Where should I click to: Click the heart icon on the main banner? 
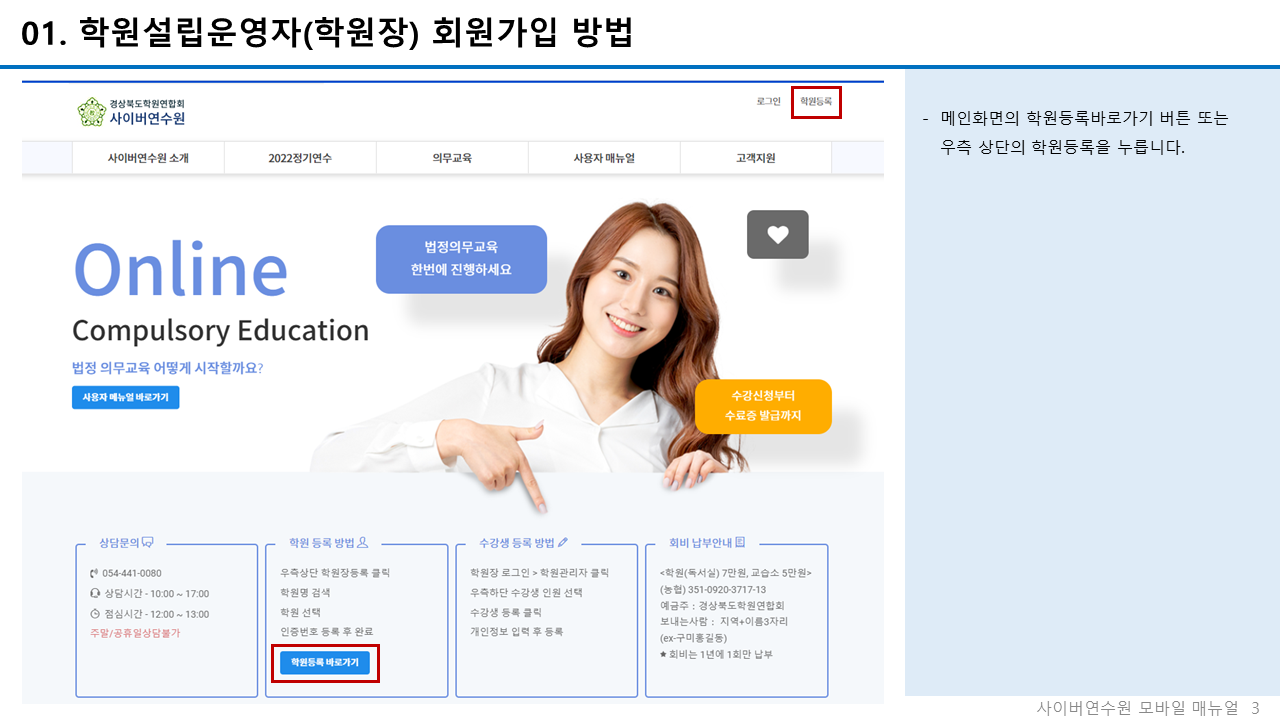pyautogui.click(x=777, y=234)
